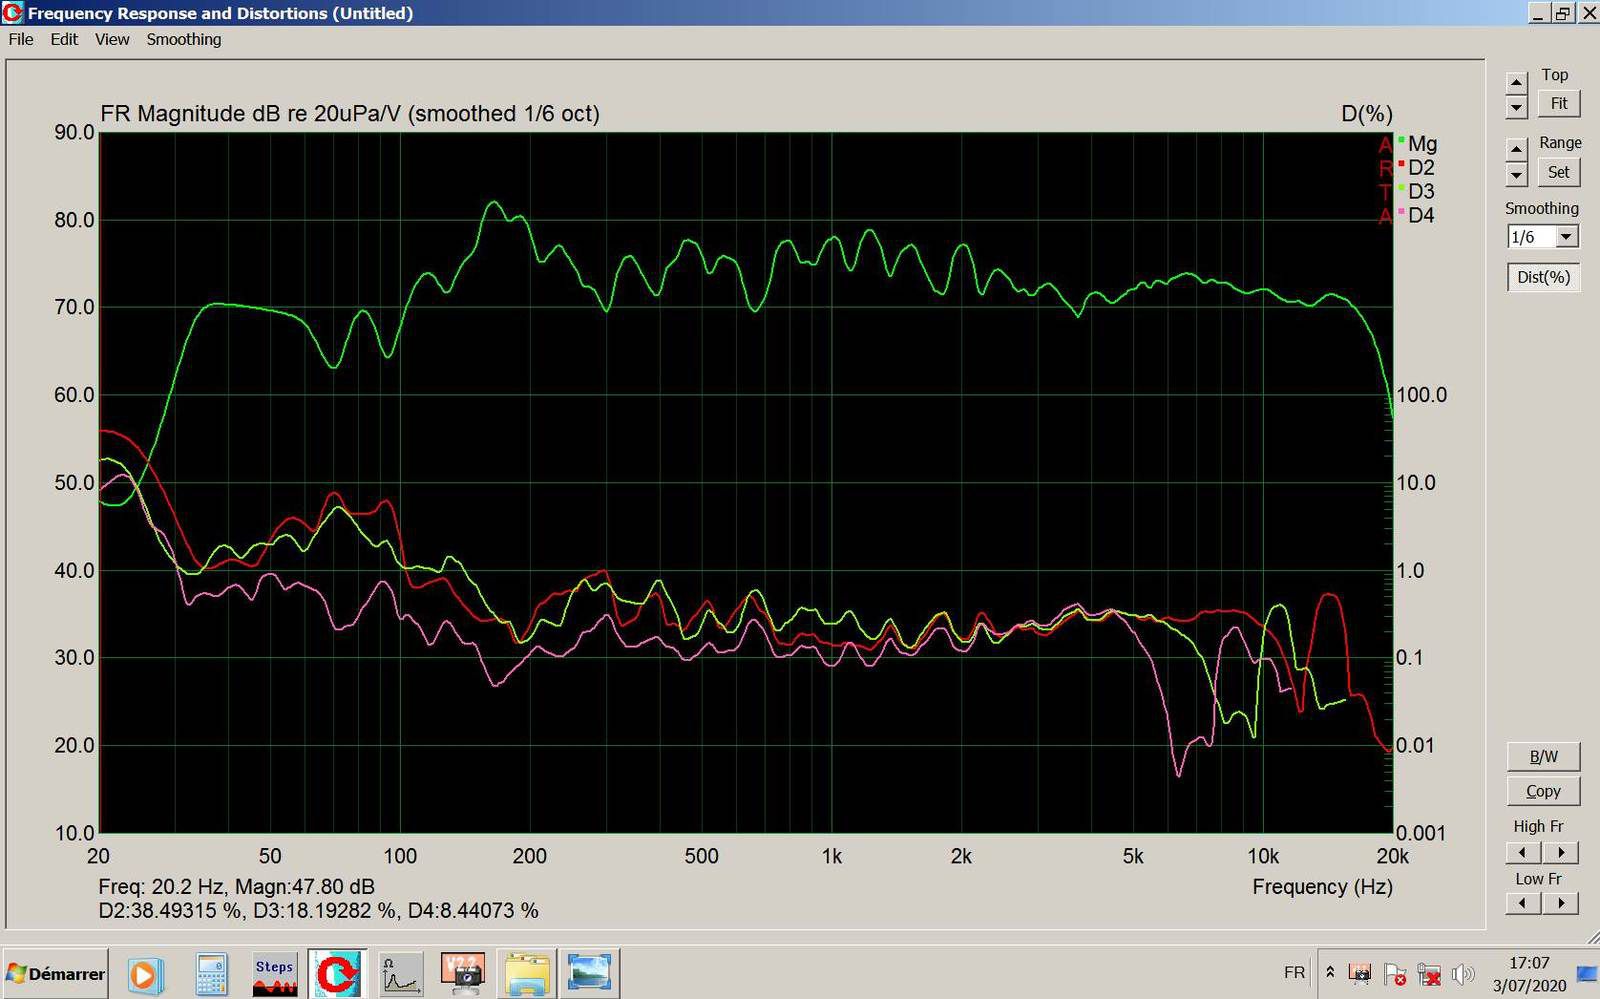Screen dimensions: 1600x999
Task: Click the 90.0 dB axis label
Action: [74, 133]
